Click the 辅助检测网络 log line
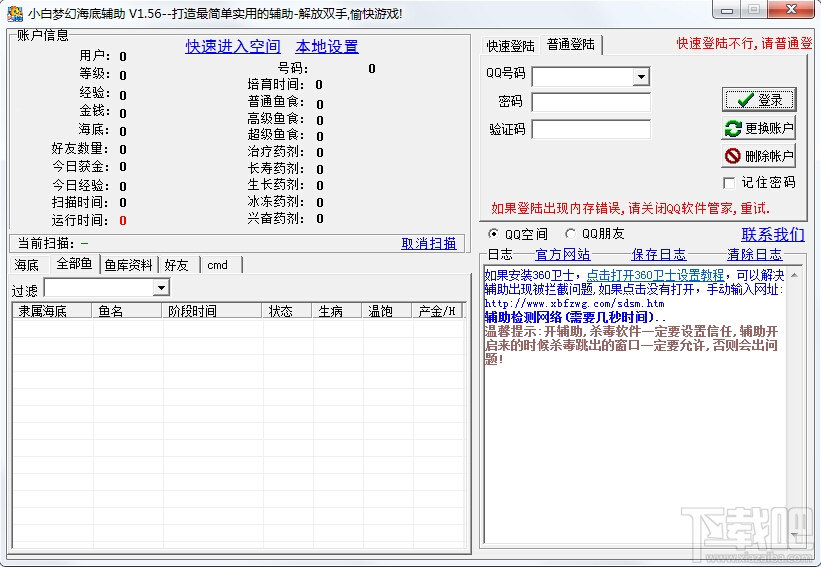 (575, 317)
